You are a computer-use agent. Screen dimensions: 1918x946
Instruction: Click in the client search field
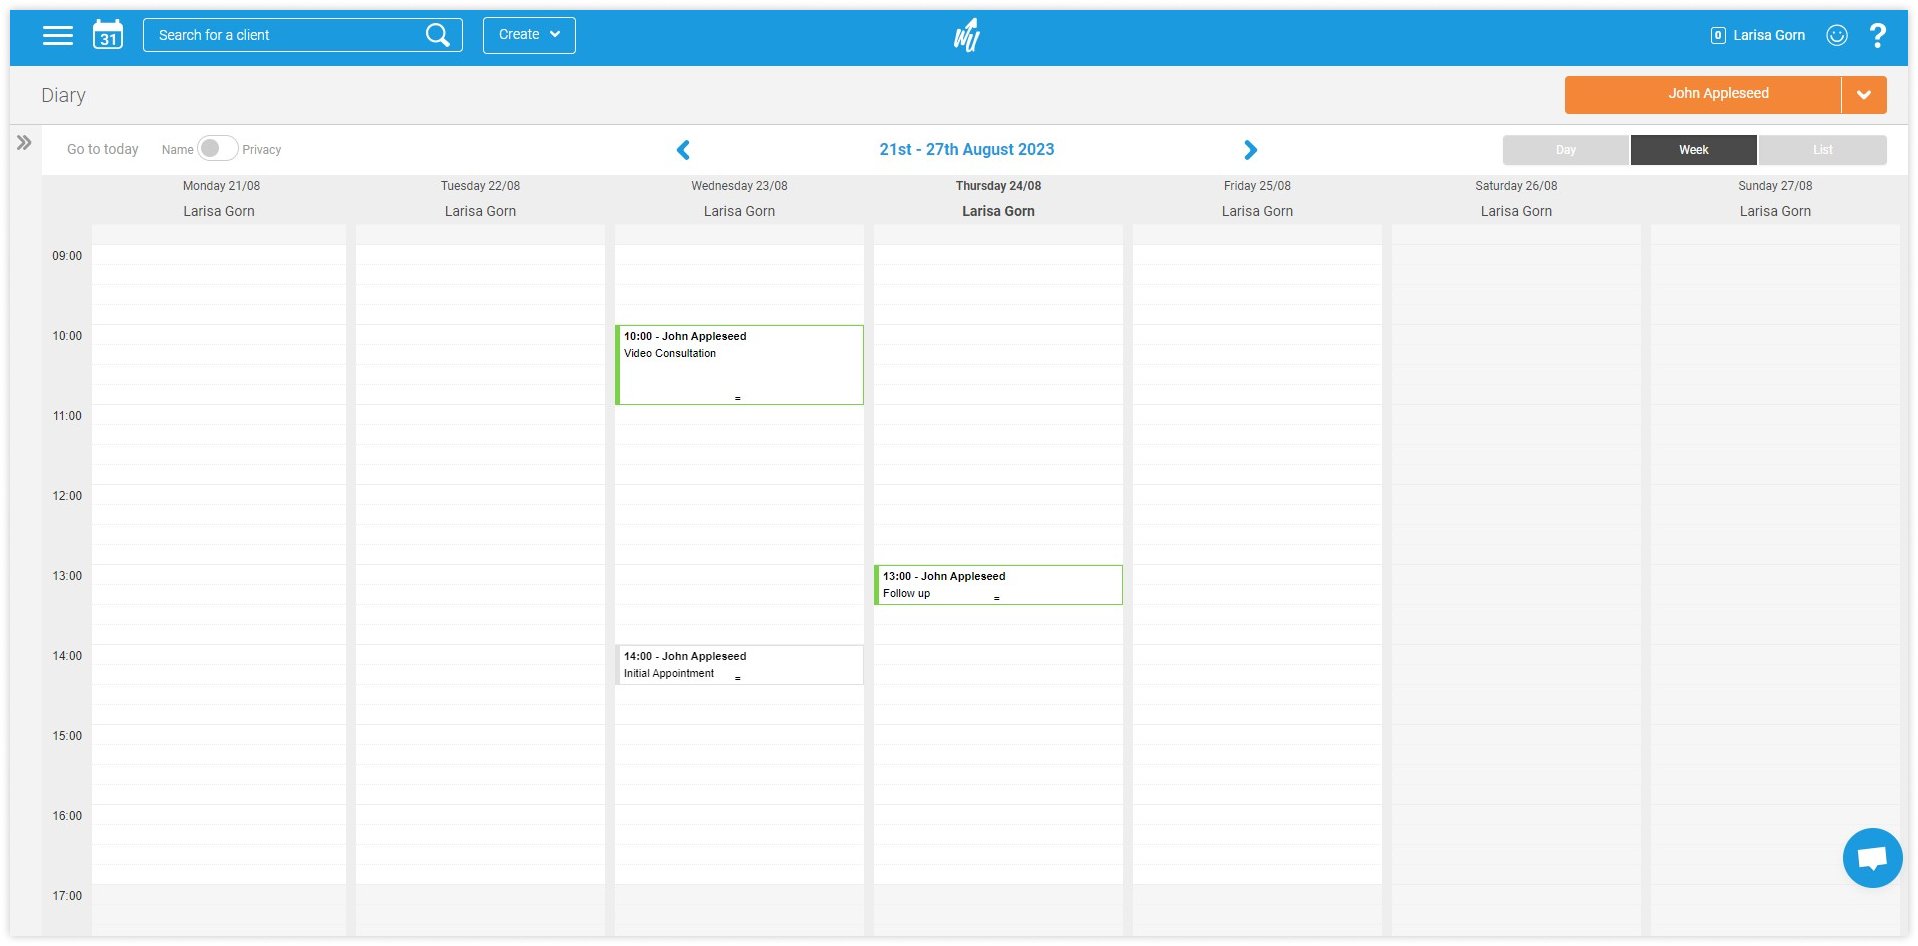(285, 35)
